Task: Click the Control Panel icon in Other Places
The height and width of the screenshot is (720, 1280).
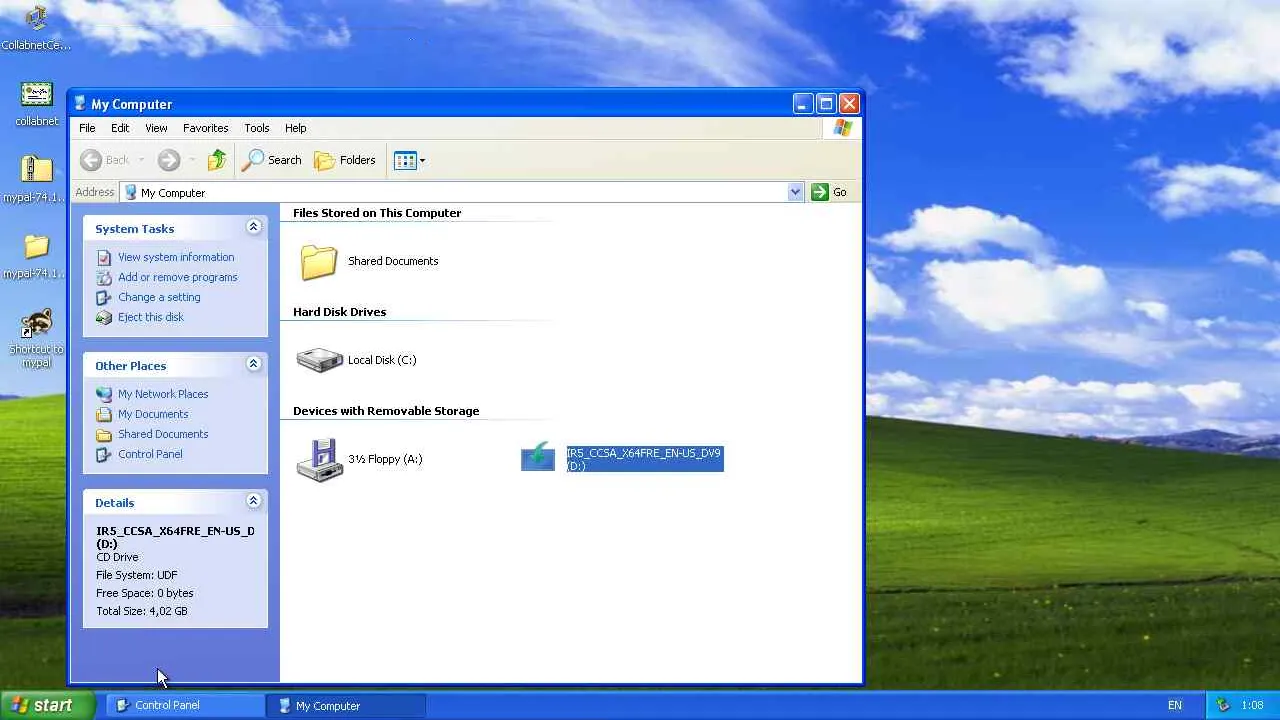Action: click(x=104, y=454)
